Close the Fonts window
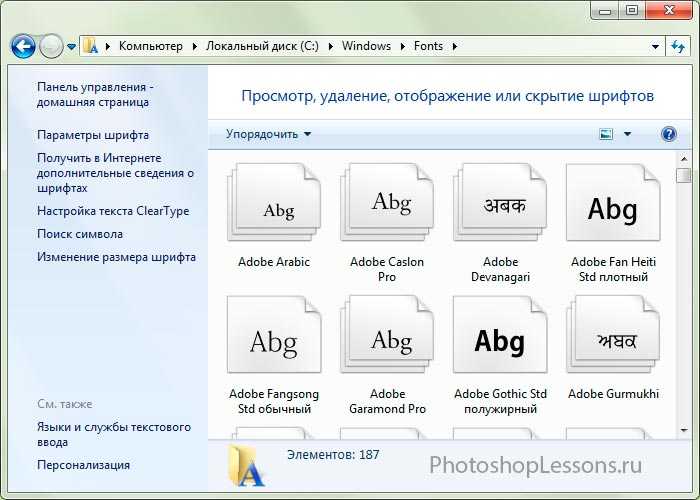The image size is (700, 500). pos(668,11)
